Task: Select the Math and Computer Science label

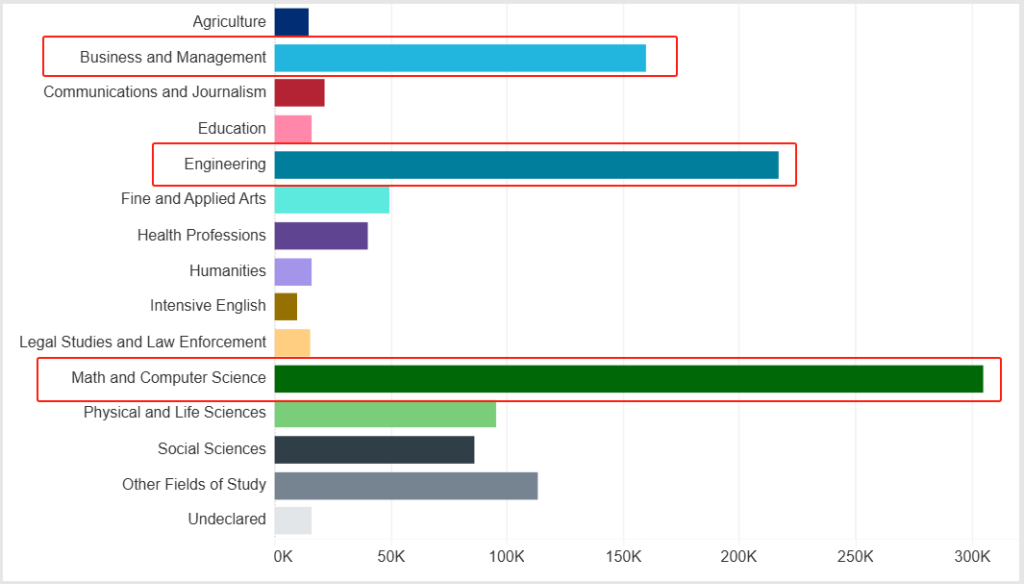Action: coord(168,378)
